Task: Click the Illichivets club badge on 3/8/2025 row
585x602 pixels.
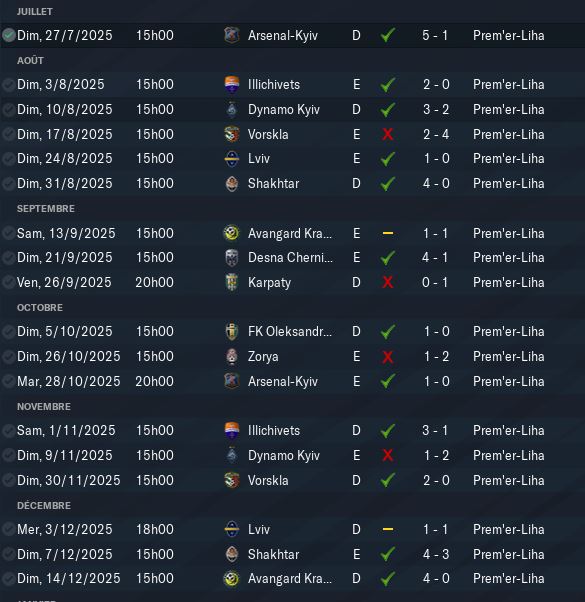Action: coord(232,84)
